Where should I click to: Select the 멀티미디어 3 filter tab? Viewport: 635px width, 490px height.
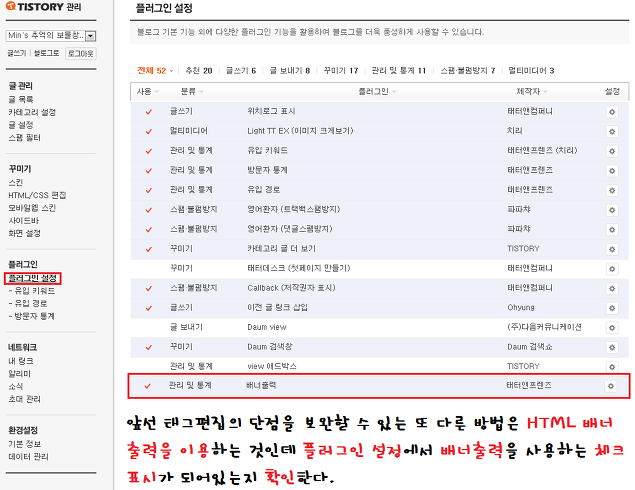[531, 70]
